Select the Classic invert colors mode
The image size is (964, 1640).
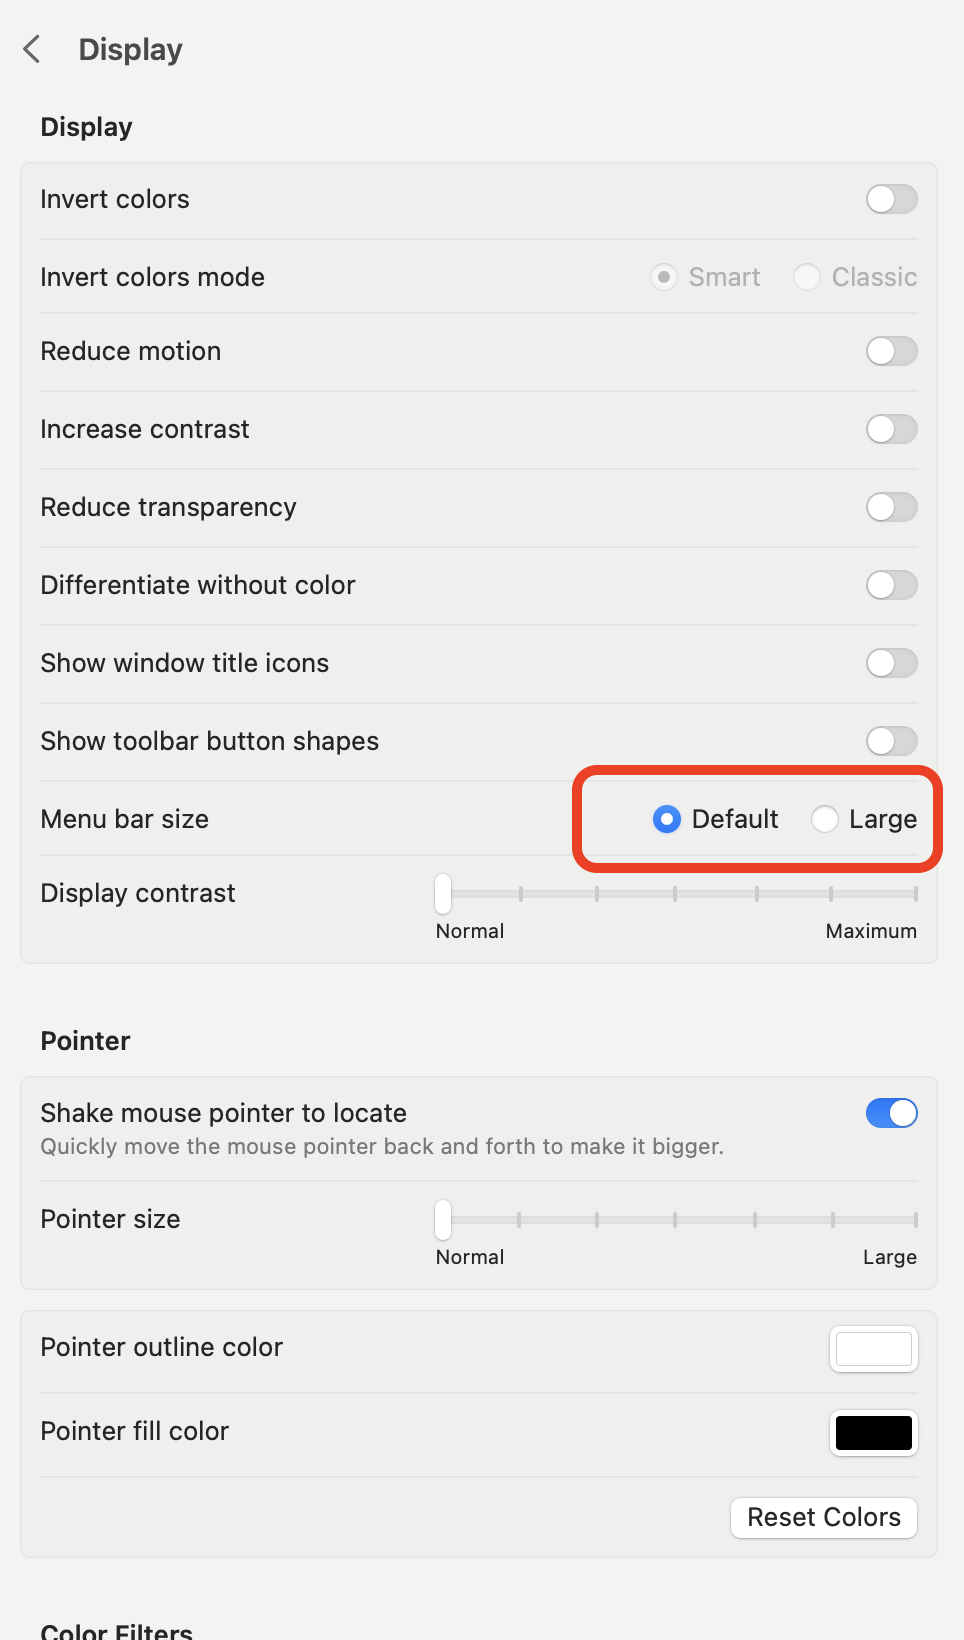[807, 277]
